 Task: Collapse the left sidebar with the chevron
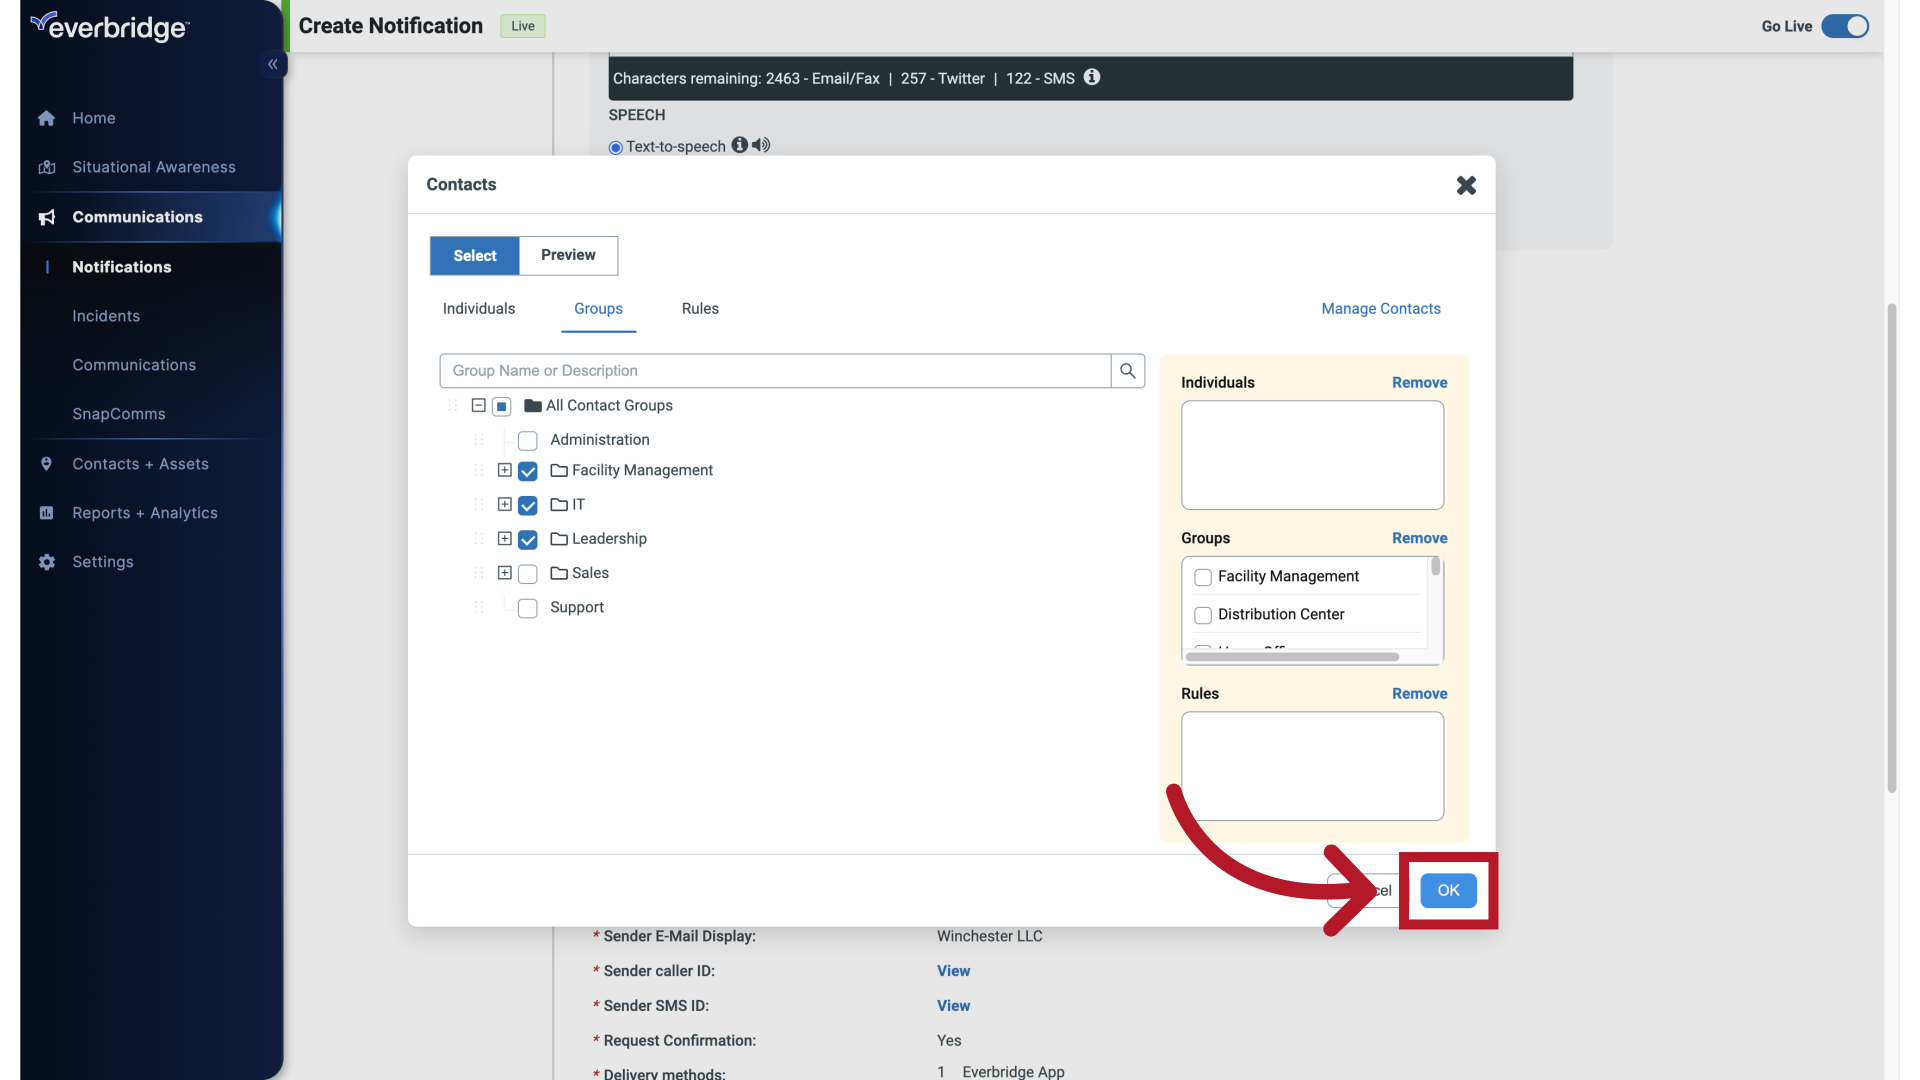point(272,64)
